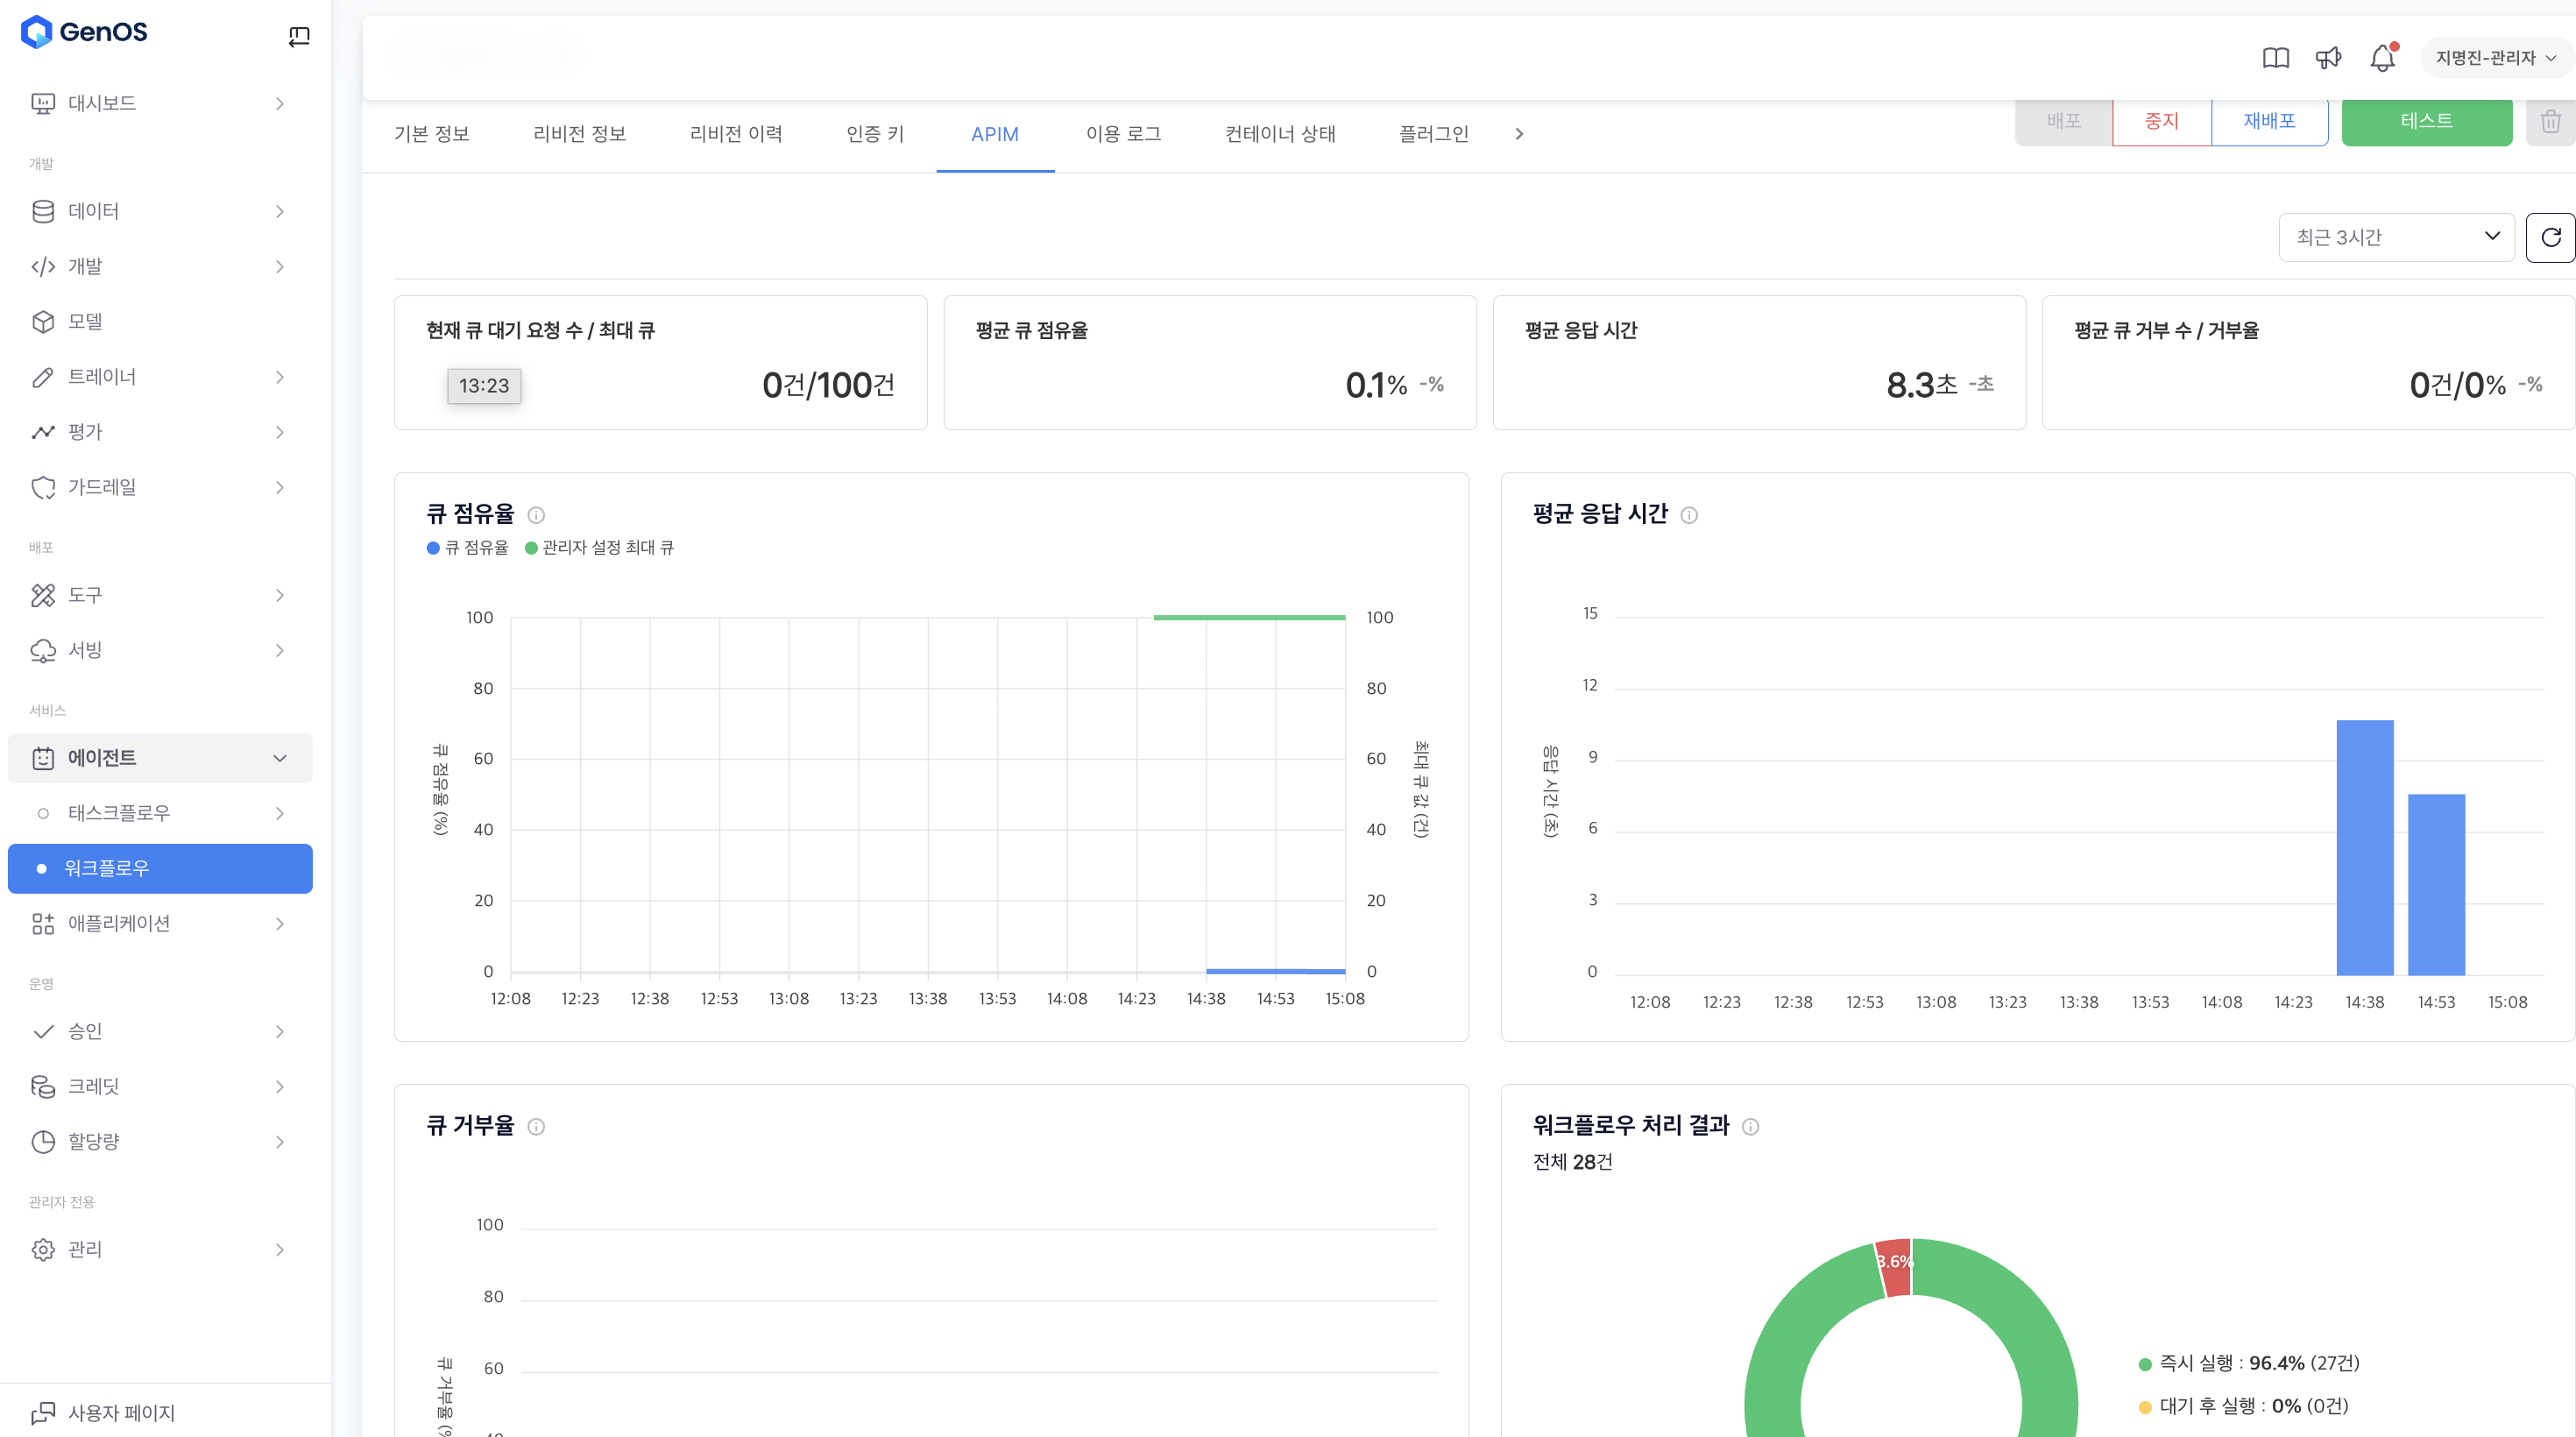This screenshot has width=2576, height=1437.
Task: Show info for 큐 거부율 chart
Action: [x=536, y=1127]
